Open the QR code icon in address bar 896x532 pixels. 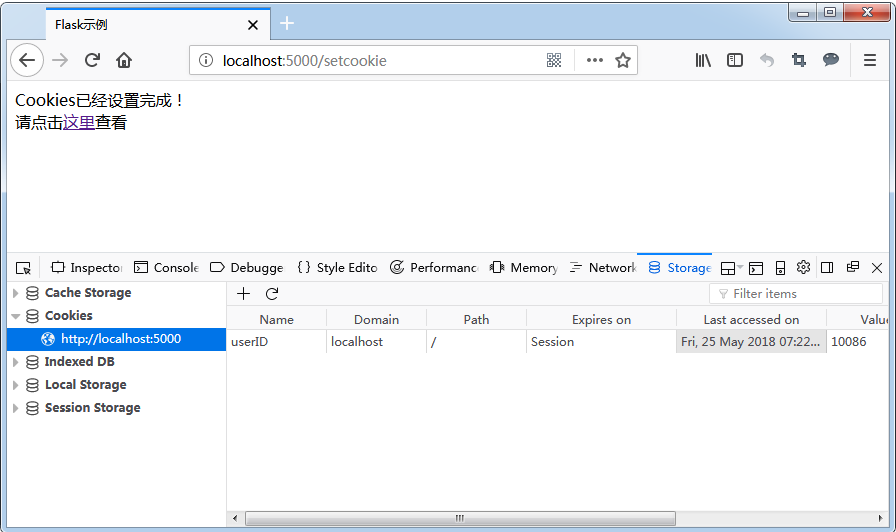coord(554,60)
